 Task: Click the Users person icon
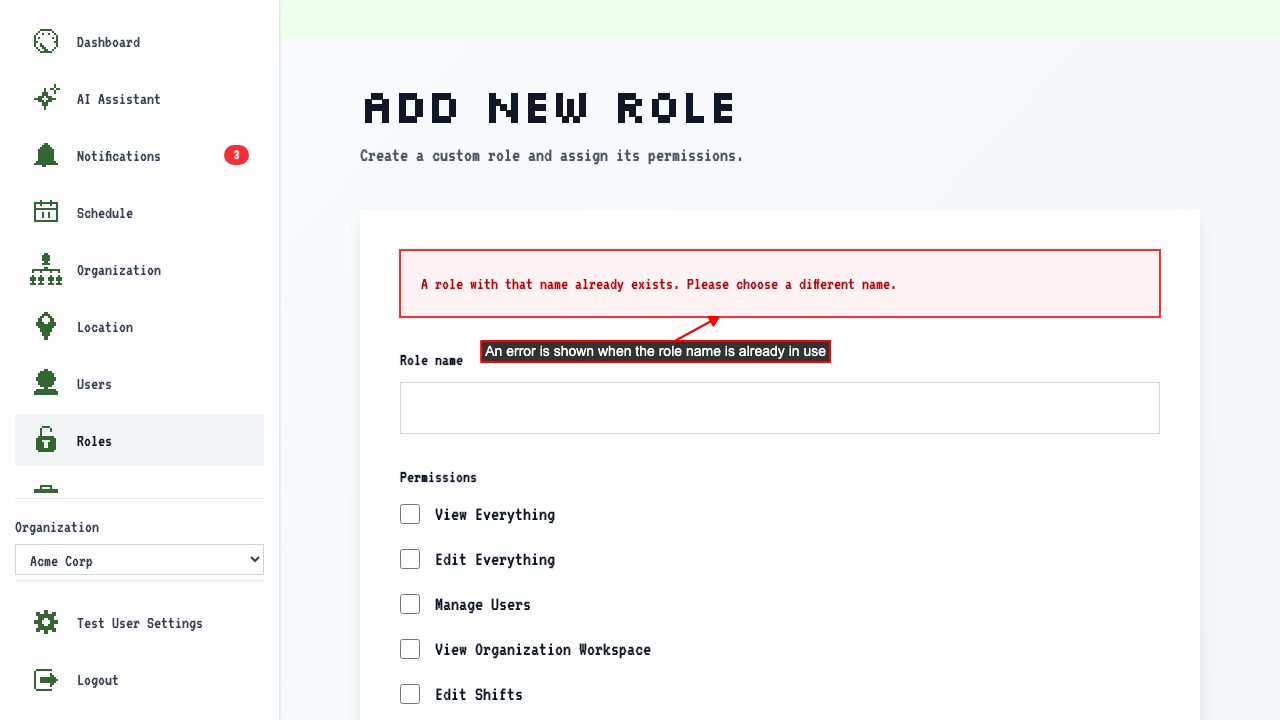[x=46, y=383]
